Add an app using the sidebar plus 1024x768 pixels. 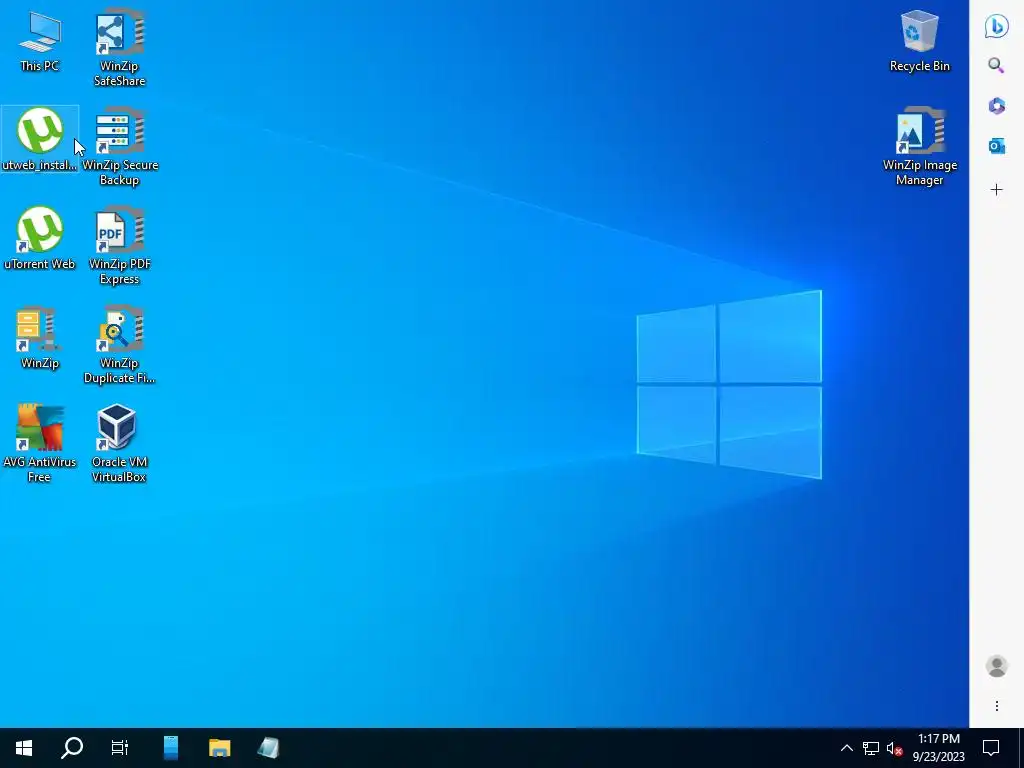[x=997, y=190]
